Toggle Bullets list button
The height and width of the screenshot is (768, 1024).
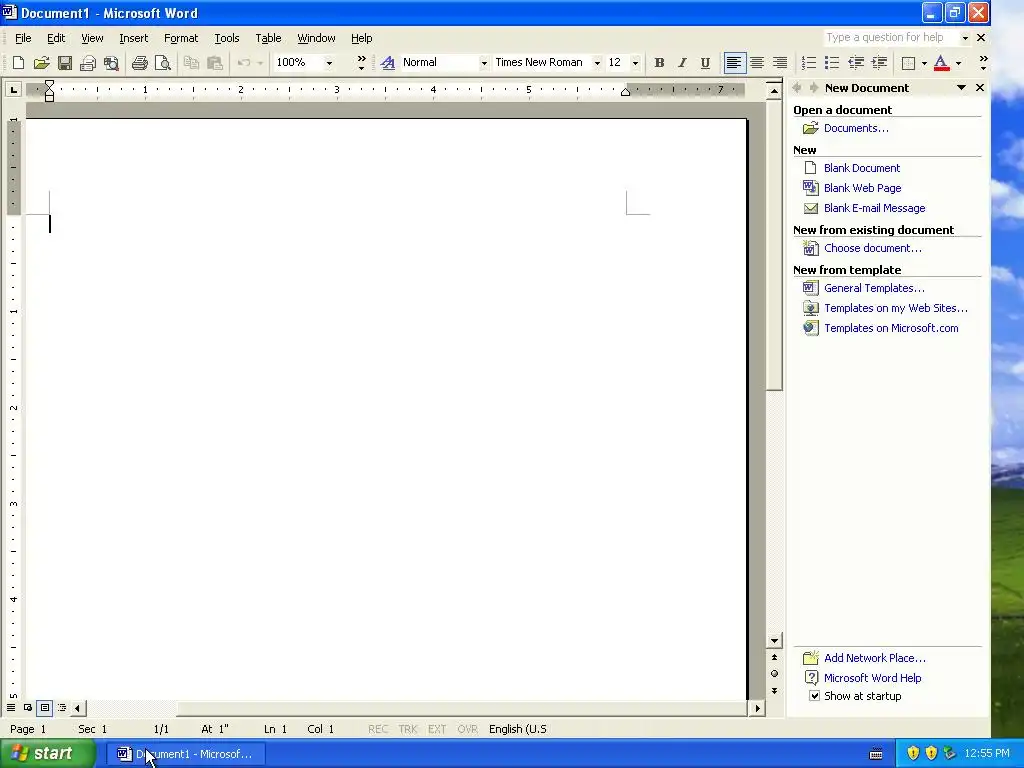[x=831, y=63]
